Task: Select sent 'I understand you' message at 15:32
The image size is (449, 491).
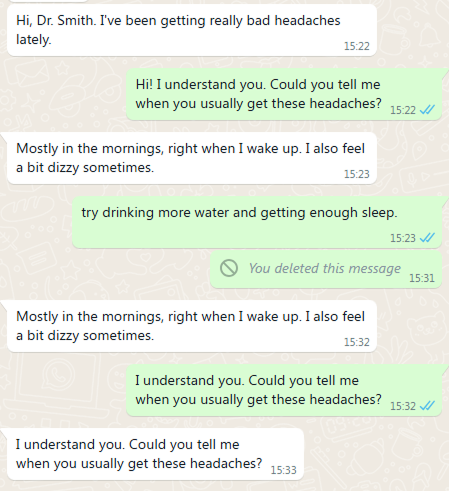Action: [284, 390]
